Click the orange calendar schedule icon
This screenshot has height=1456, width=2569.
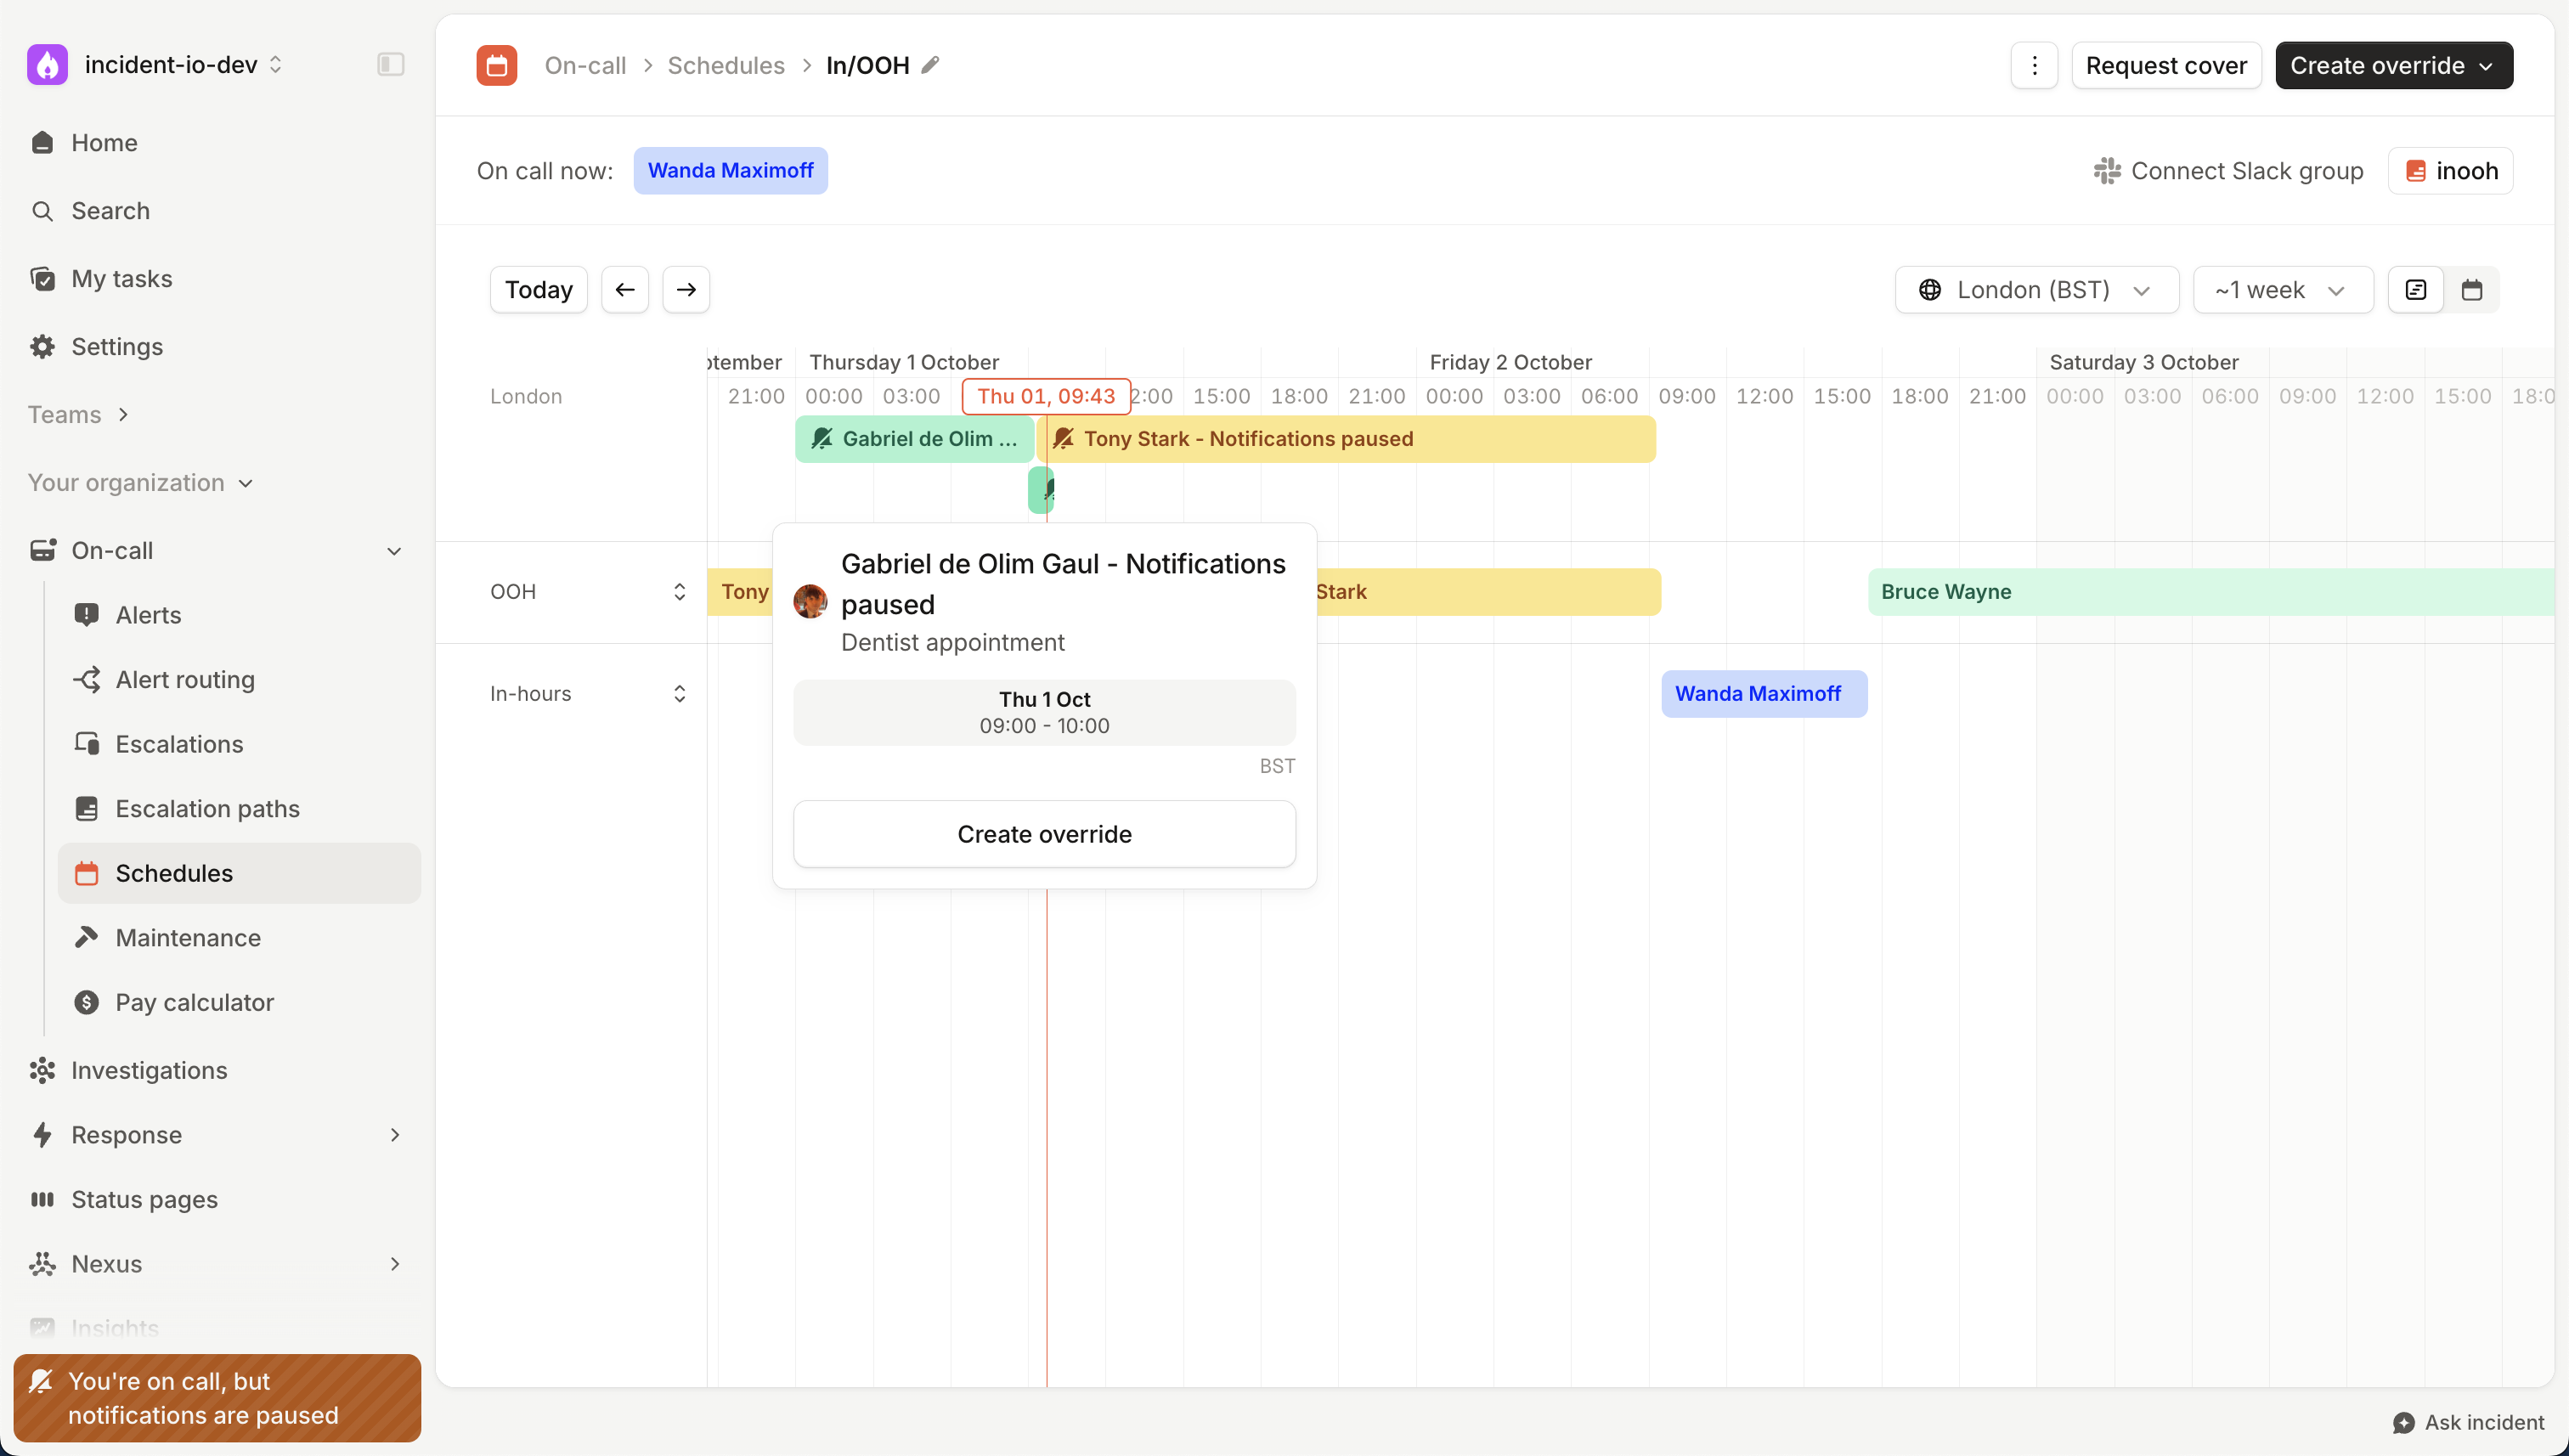(497, 65)
